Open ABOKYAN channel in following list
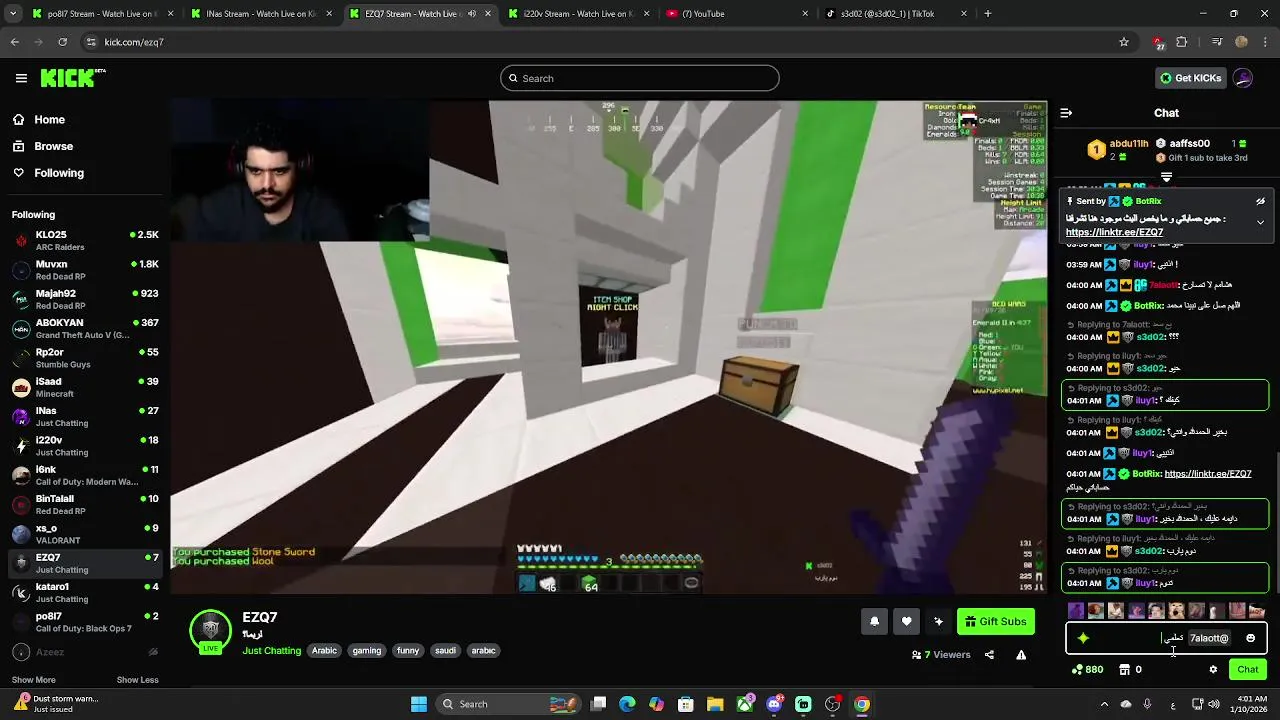Screen dimensions: 1280x720 [x=85, y=328]
